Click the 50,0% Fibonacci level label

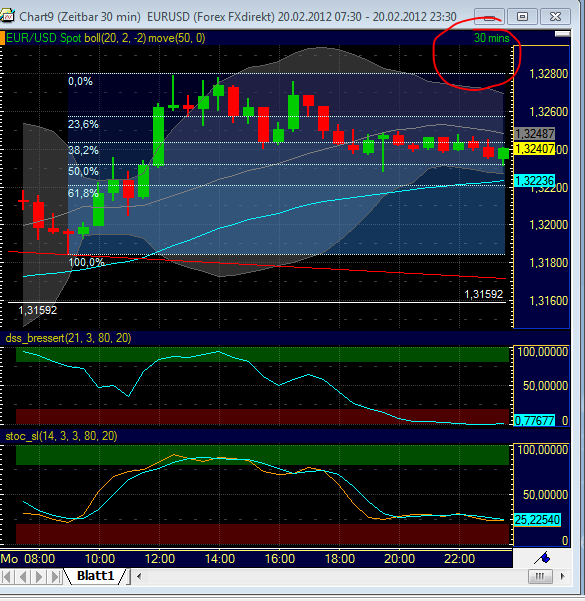pyautogui.click(x=83, y=171)
